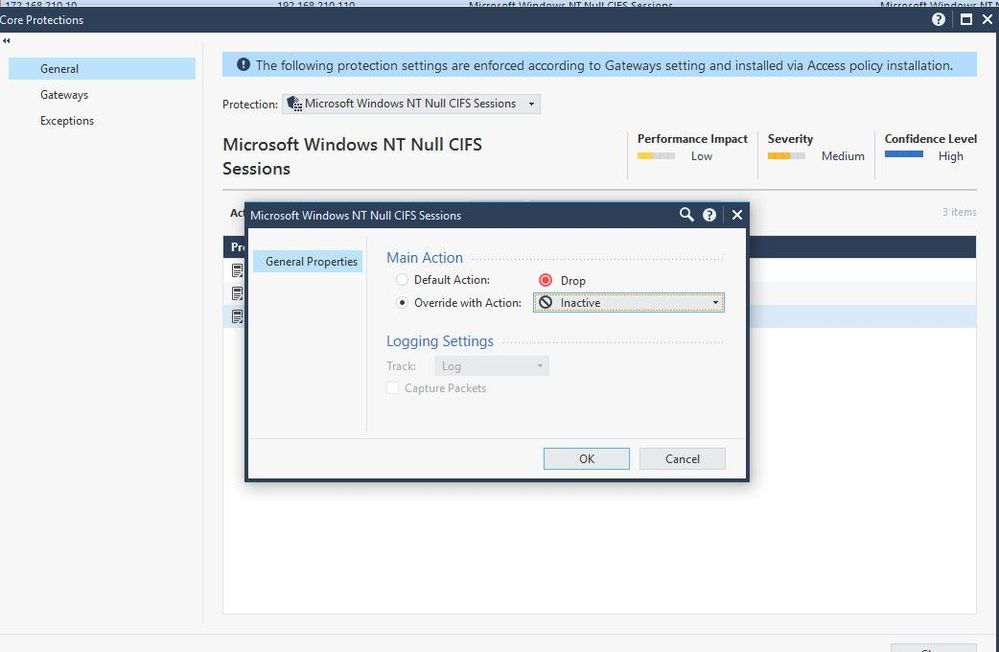Screen dimensions: 999x652
Task: Select the Default Action radio button
Action: (x=402, y=280)
